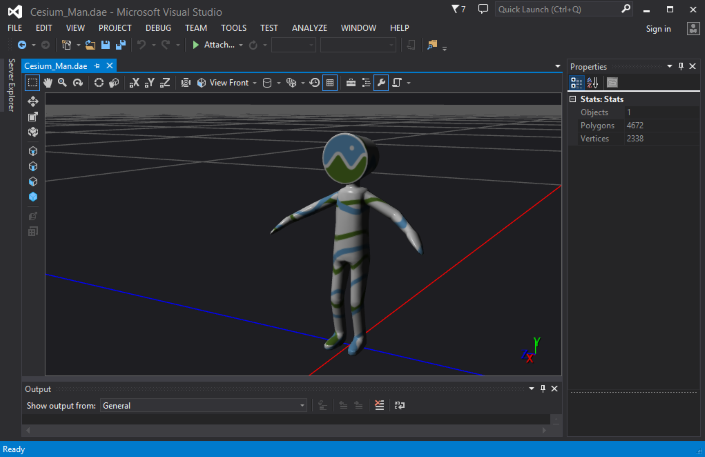This screenshot has width=705, height=457.
Task: Open the DEBUG menu
Action: pos(158,28)
